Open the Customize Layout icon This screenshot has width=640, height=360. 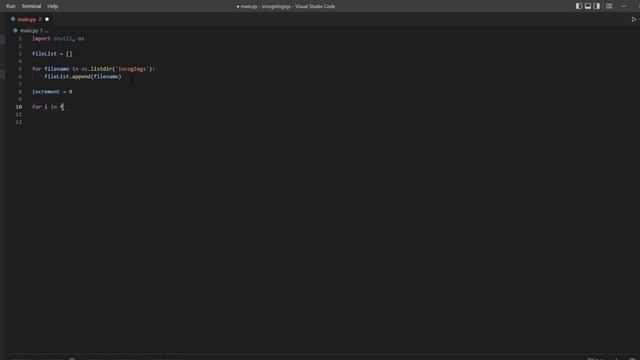pyautogui.click(x=609, y=6)
